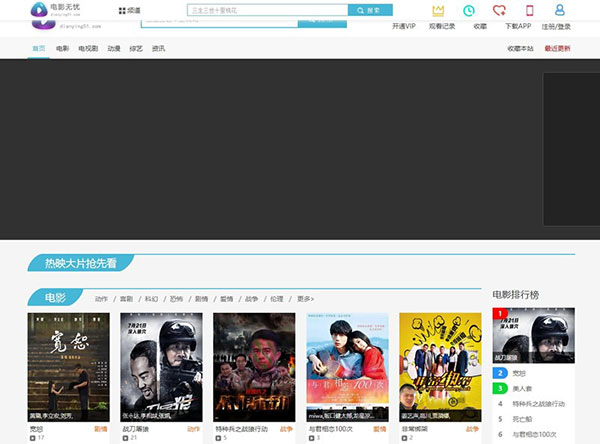Click the 电影无忧 site logo
The height and width of the screenshot is (444, 600).
(55, 9)
